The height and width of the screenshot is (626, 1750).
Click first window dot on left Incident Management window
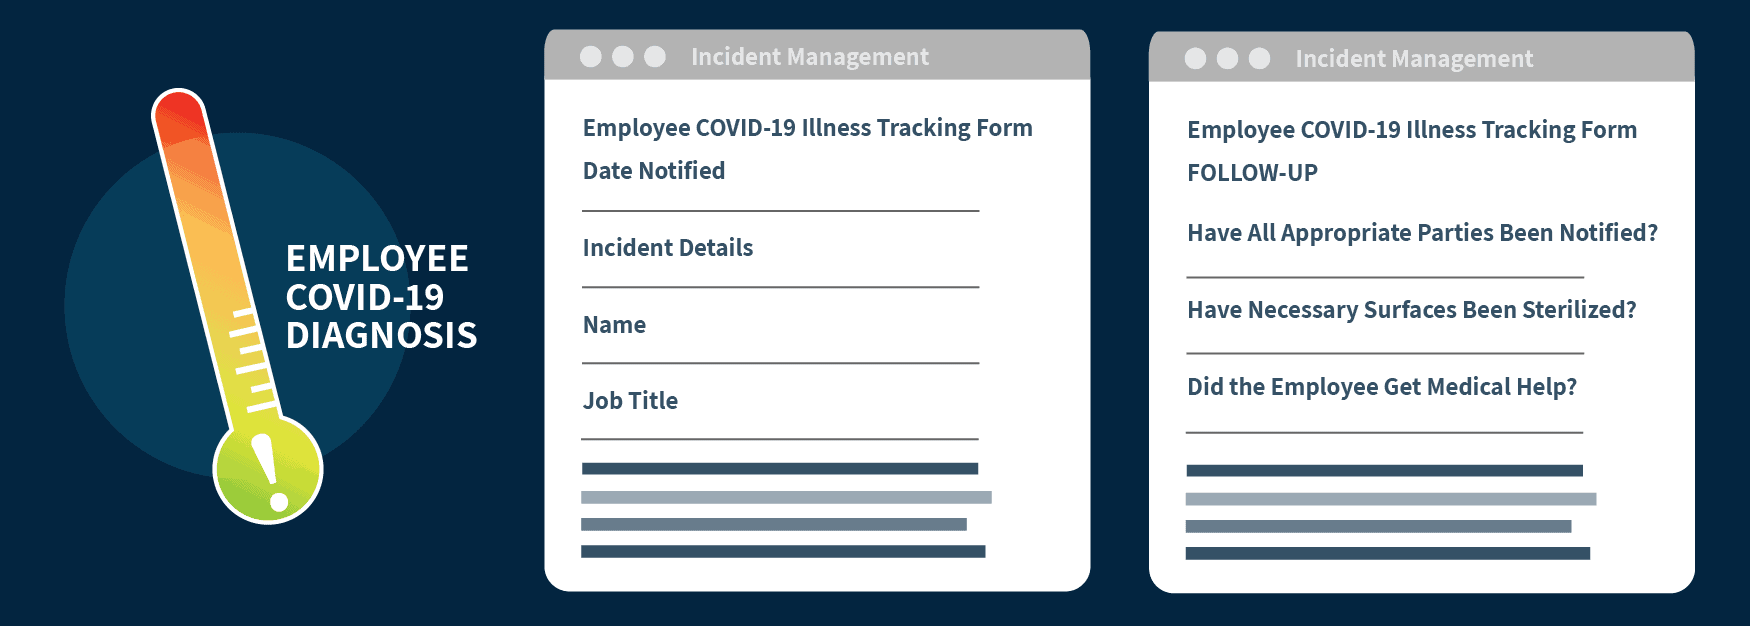coord(591,57)
